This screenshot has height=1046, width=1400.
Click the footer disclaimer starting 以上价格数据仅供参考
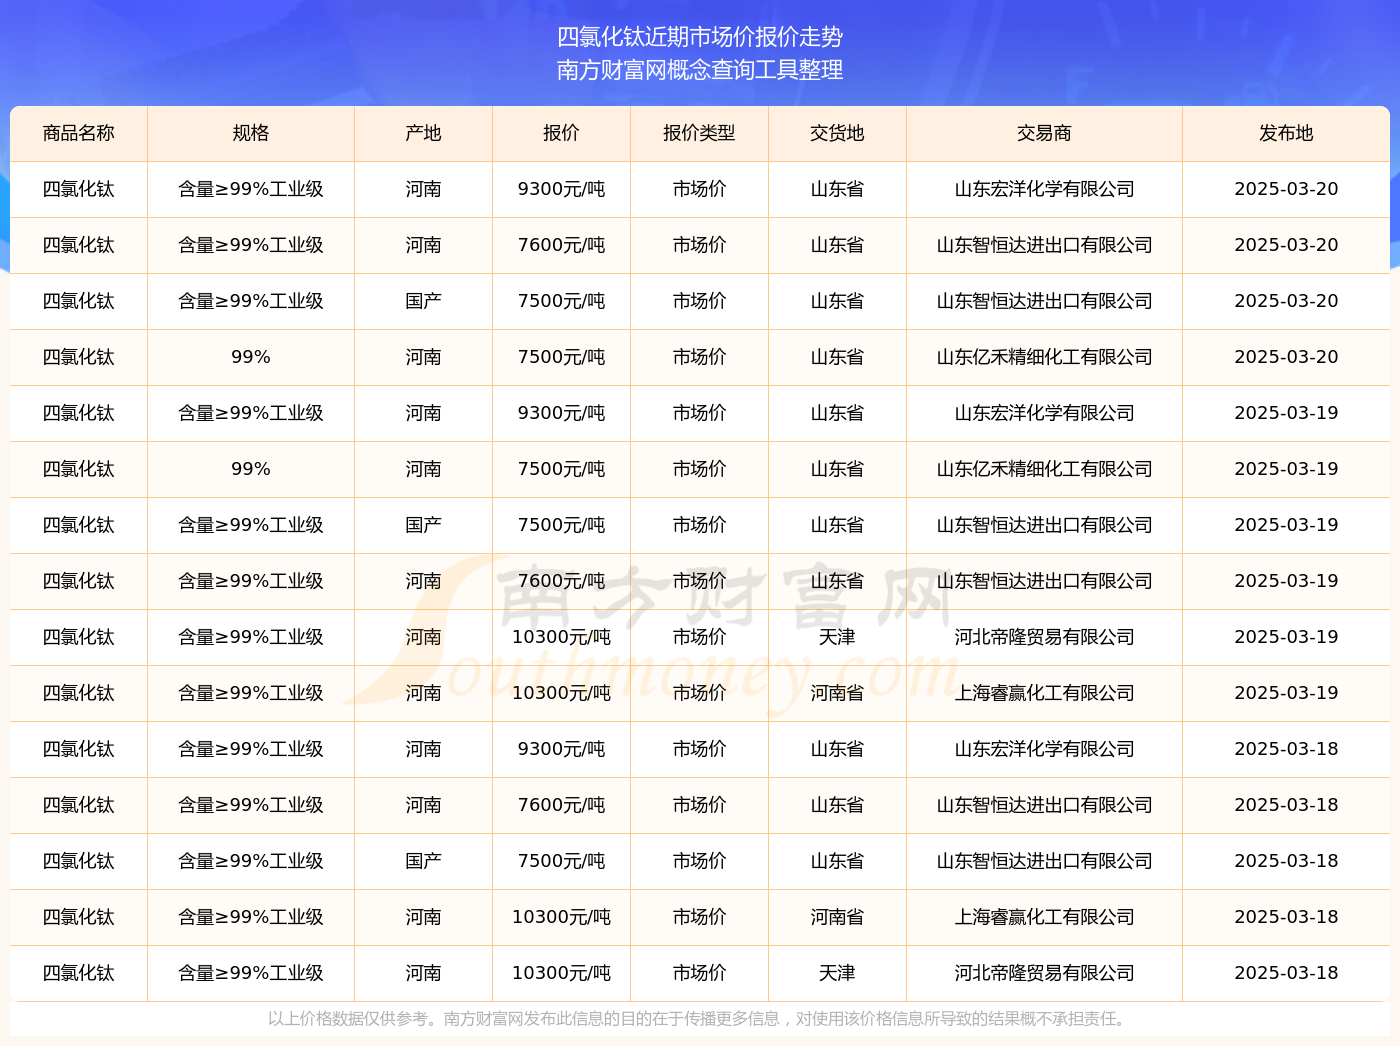tap(699, 1019)
